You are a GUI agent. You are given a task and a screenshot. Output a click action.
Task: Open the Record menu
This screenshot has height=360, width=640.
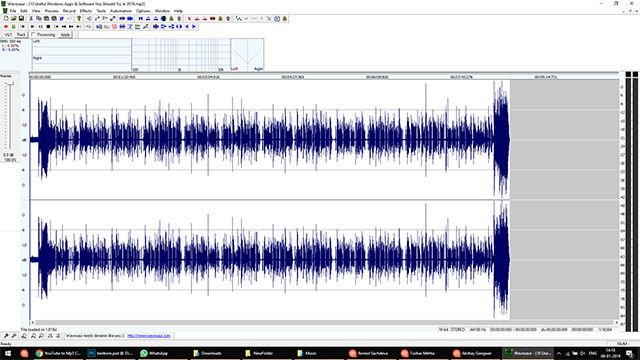coord(69,11)
